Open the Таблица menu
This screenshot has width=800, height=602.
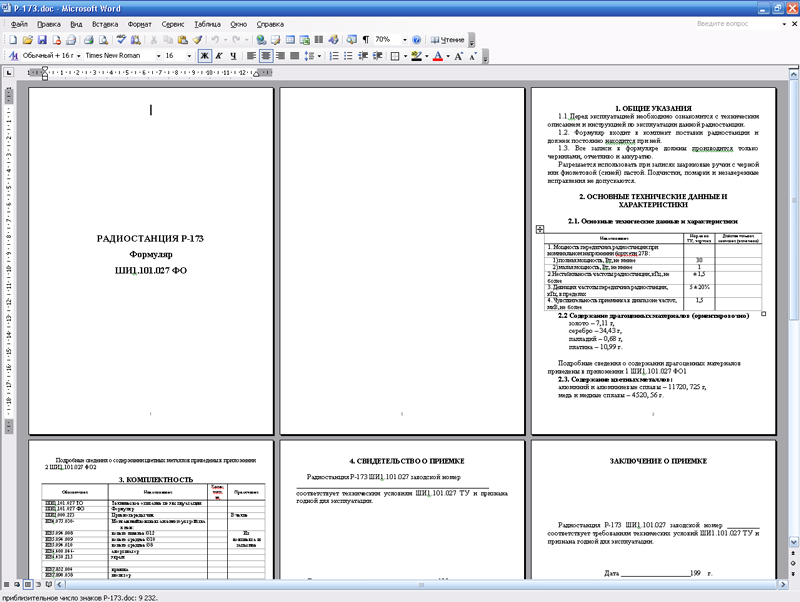click(x=208, y=22)
